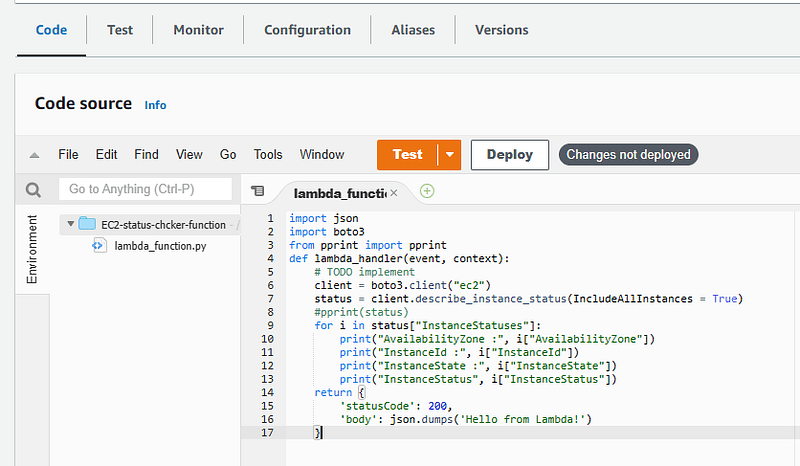The width and height of the screenshot is (800, 466).
Task: Toggle the Environment side panel
Action: [32, 249]
